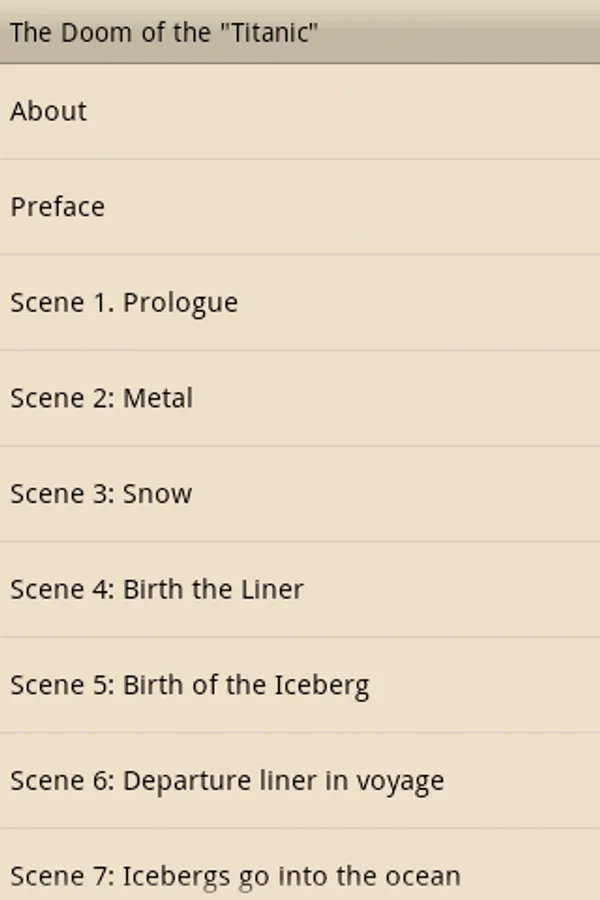The image size is (600, 900).
Task: Open the Icebergs go into the ocean chapter
Action: [291, 876]
